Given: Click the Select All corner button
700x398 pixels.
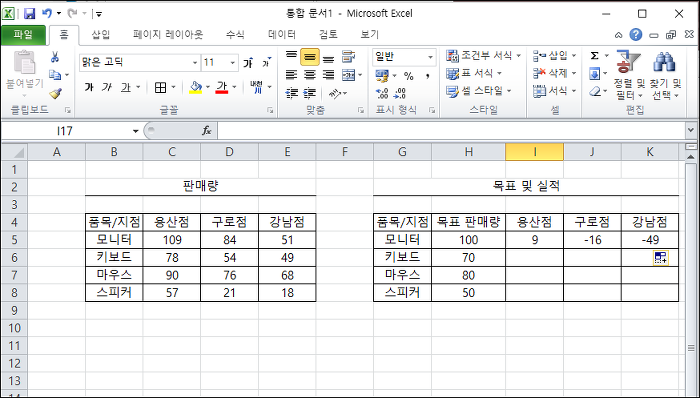Looking at the screenshot, I should click(x=15, y=152).
